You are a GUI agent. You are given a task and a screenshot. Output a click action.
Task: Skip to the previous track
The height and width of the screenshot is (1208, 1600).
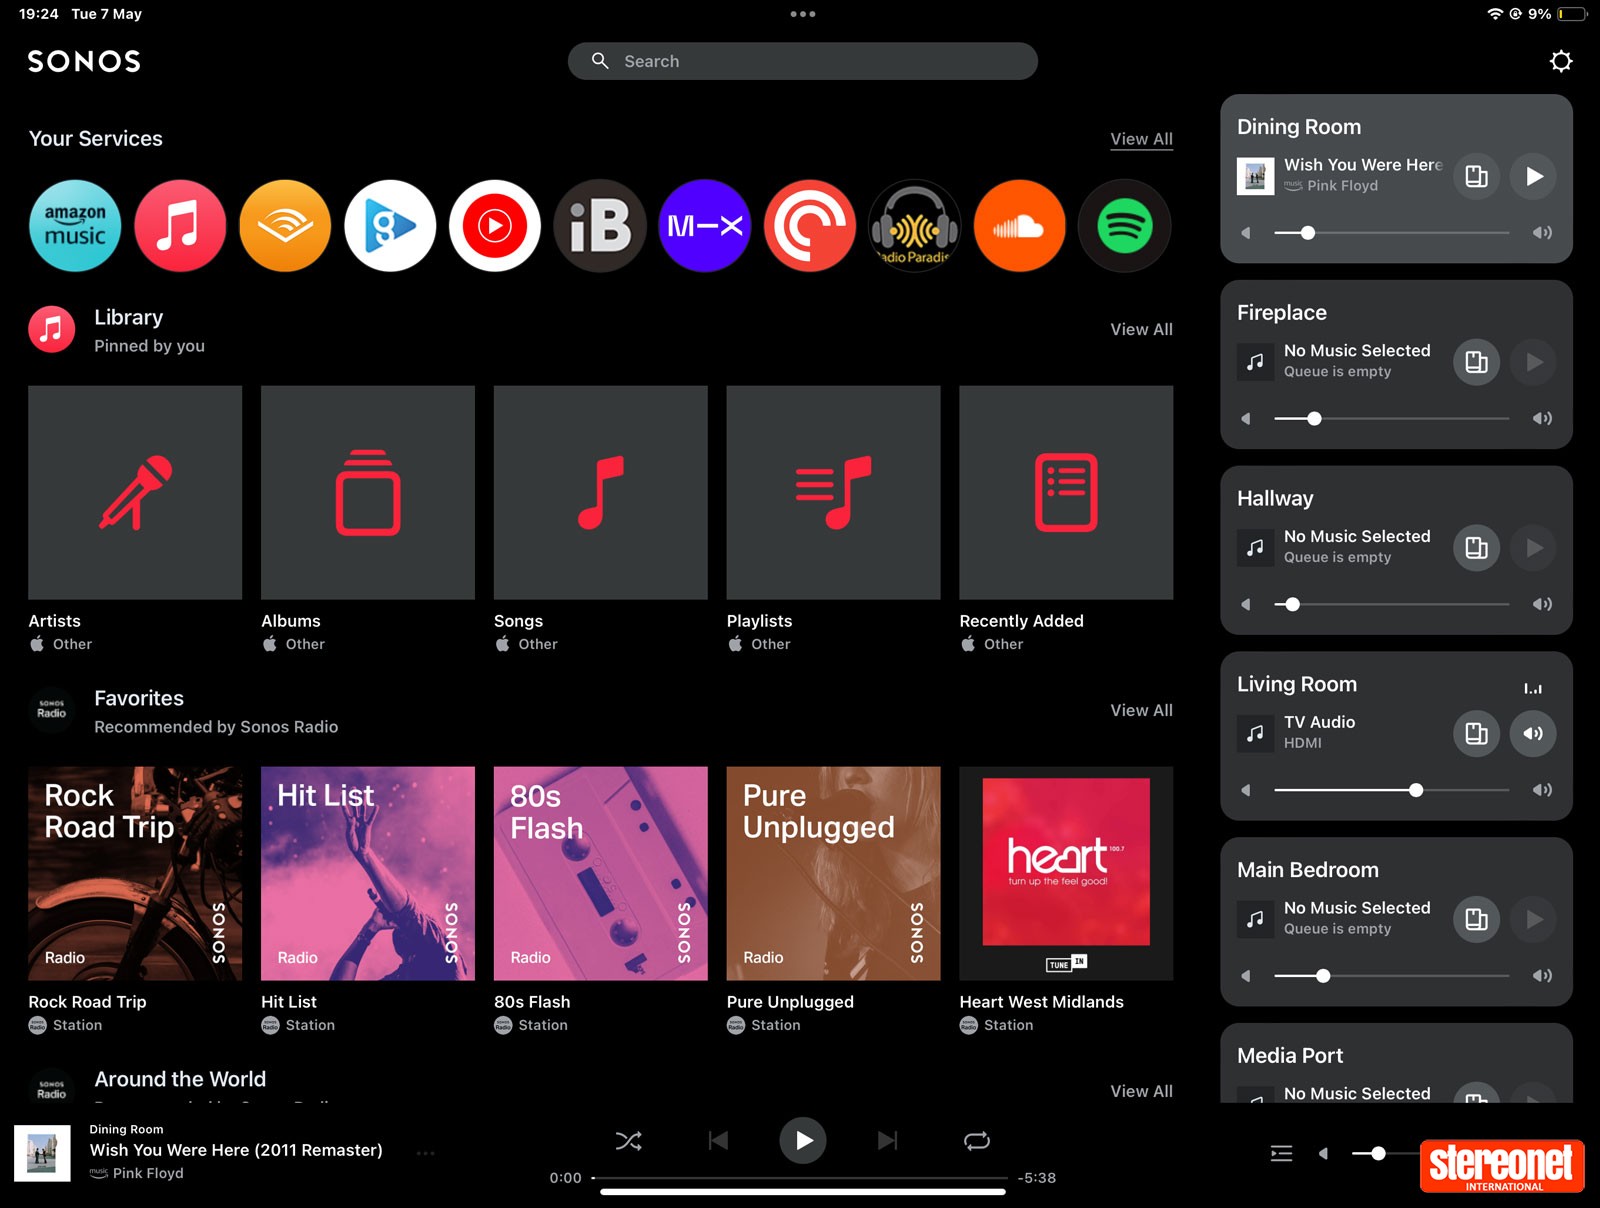click(x=718, y=1140)
